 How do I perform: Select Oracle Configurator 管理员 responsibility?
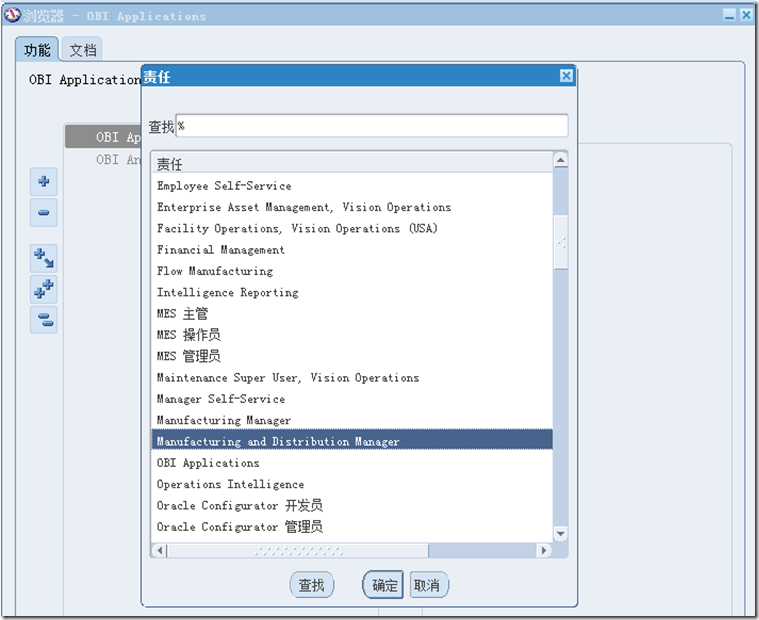[352, 527]
